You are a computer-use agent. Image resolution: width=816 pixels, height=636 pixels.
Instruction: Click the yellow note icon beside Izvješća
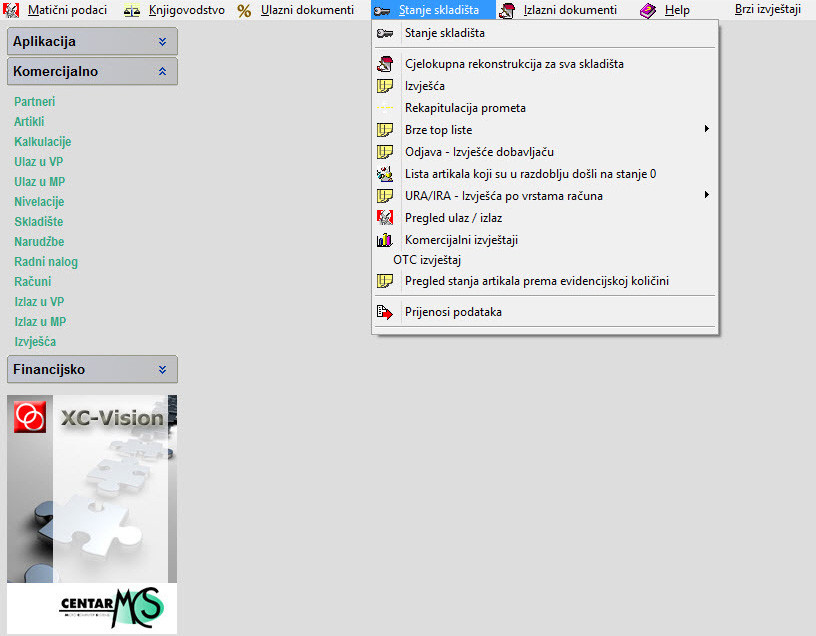[385, 86]
